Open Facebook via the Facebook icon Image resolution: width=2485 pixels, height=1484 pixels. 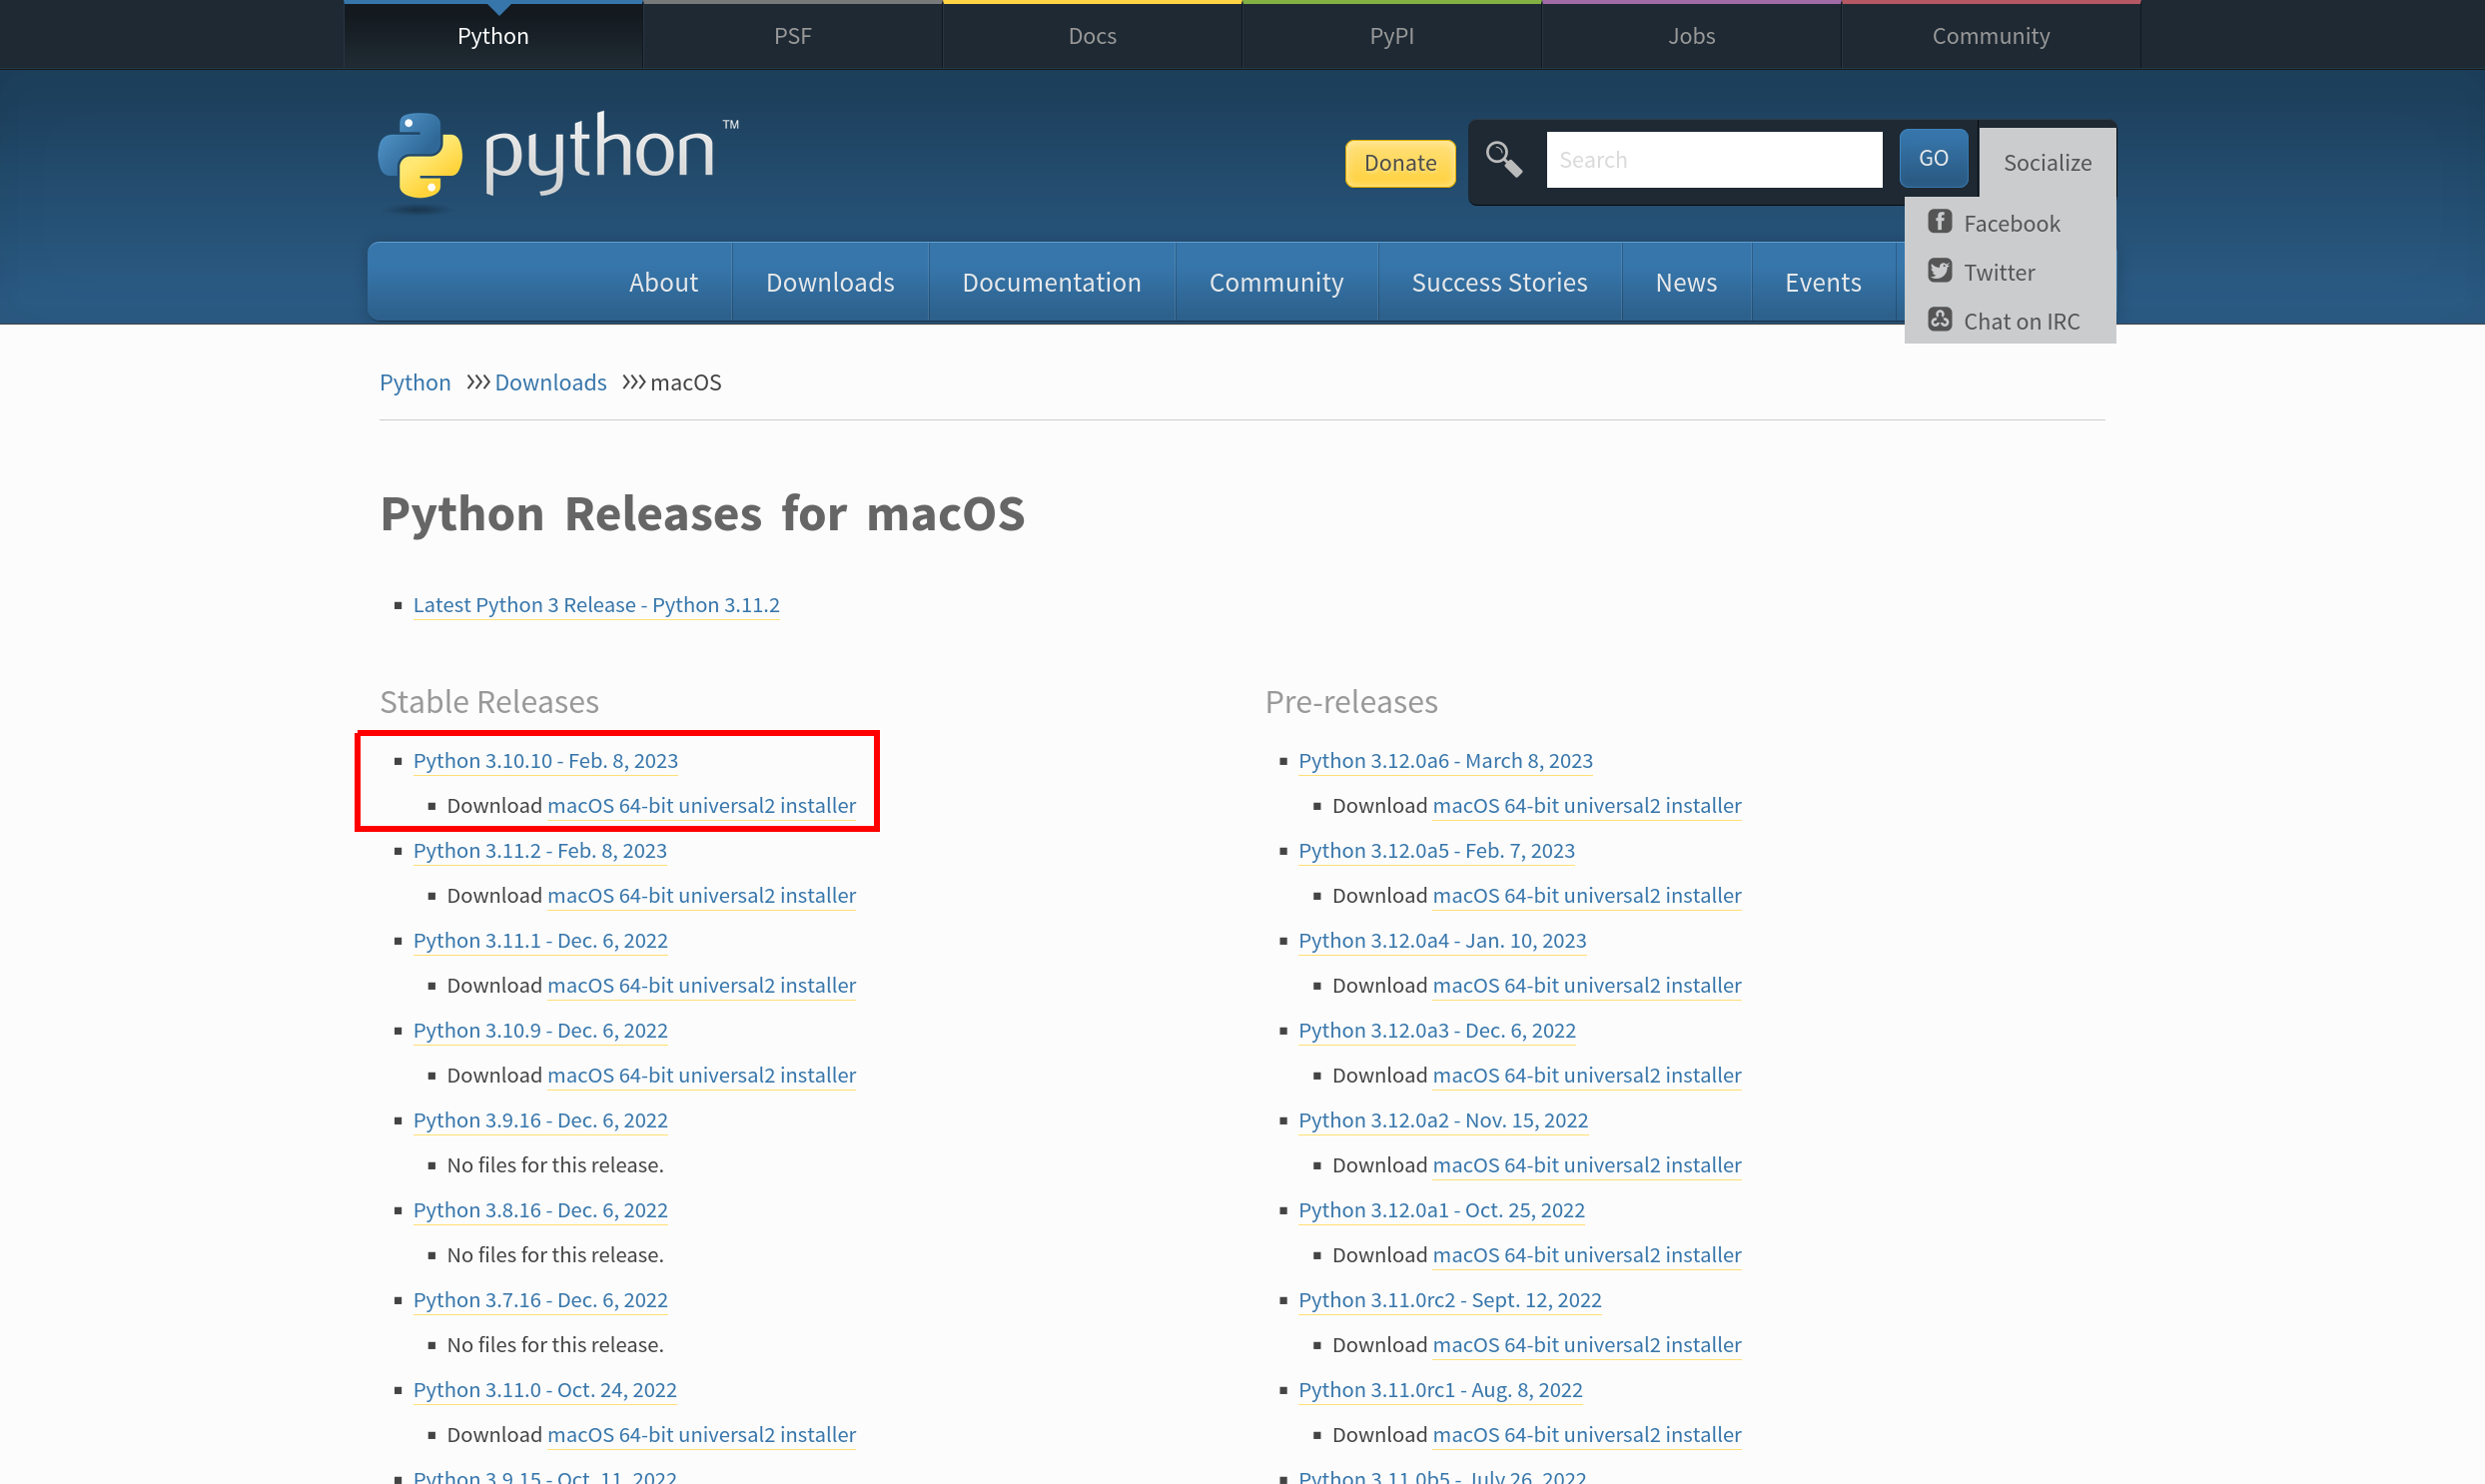point(1940,221)
